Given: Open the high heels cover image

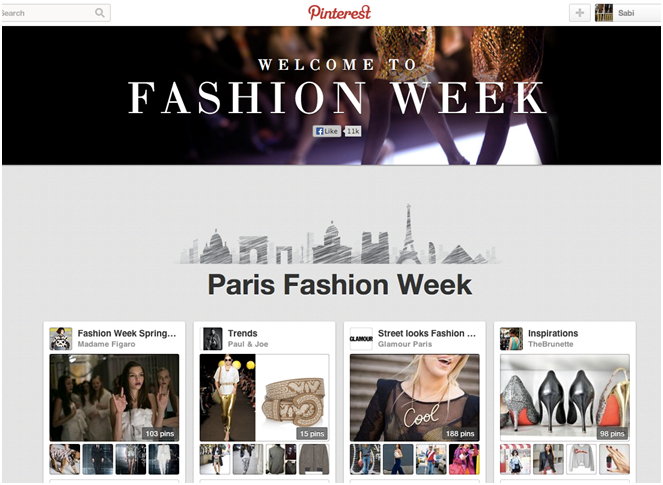Looking at the screenshot, I should pyautogui.click(x=565, y=398).
